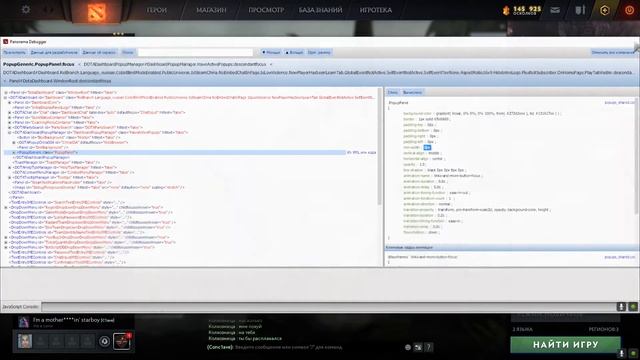The height and width of the screenshot is (360, 640).
Task: Expand the DOTAHUDTipManager tree node
Action: click(x=9, y=168)
